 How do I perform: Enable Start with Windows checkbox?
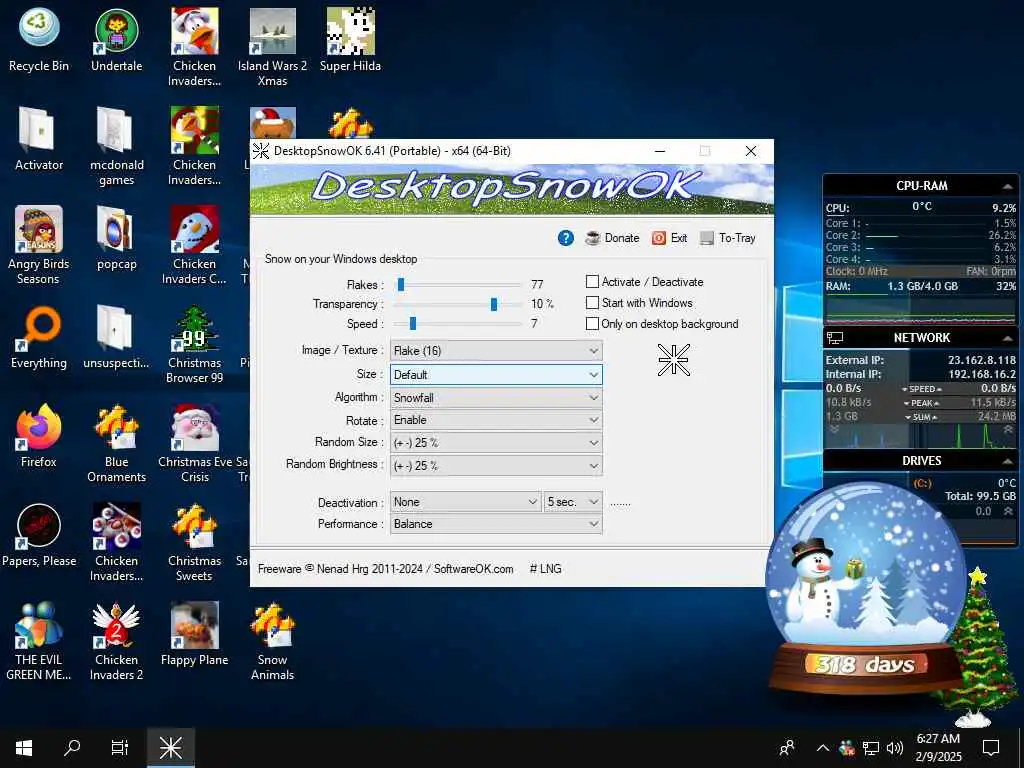(592, 302)
